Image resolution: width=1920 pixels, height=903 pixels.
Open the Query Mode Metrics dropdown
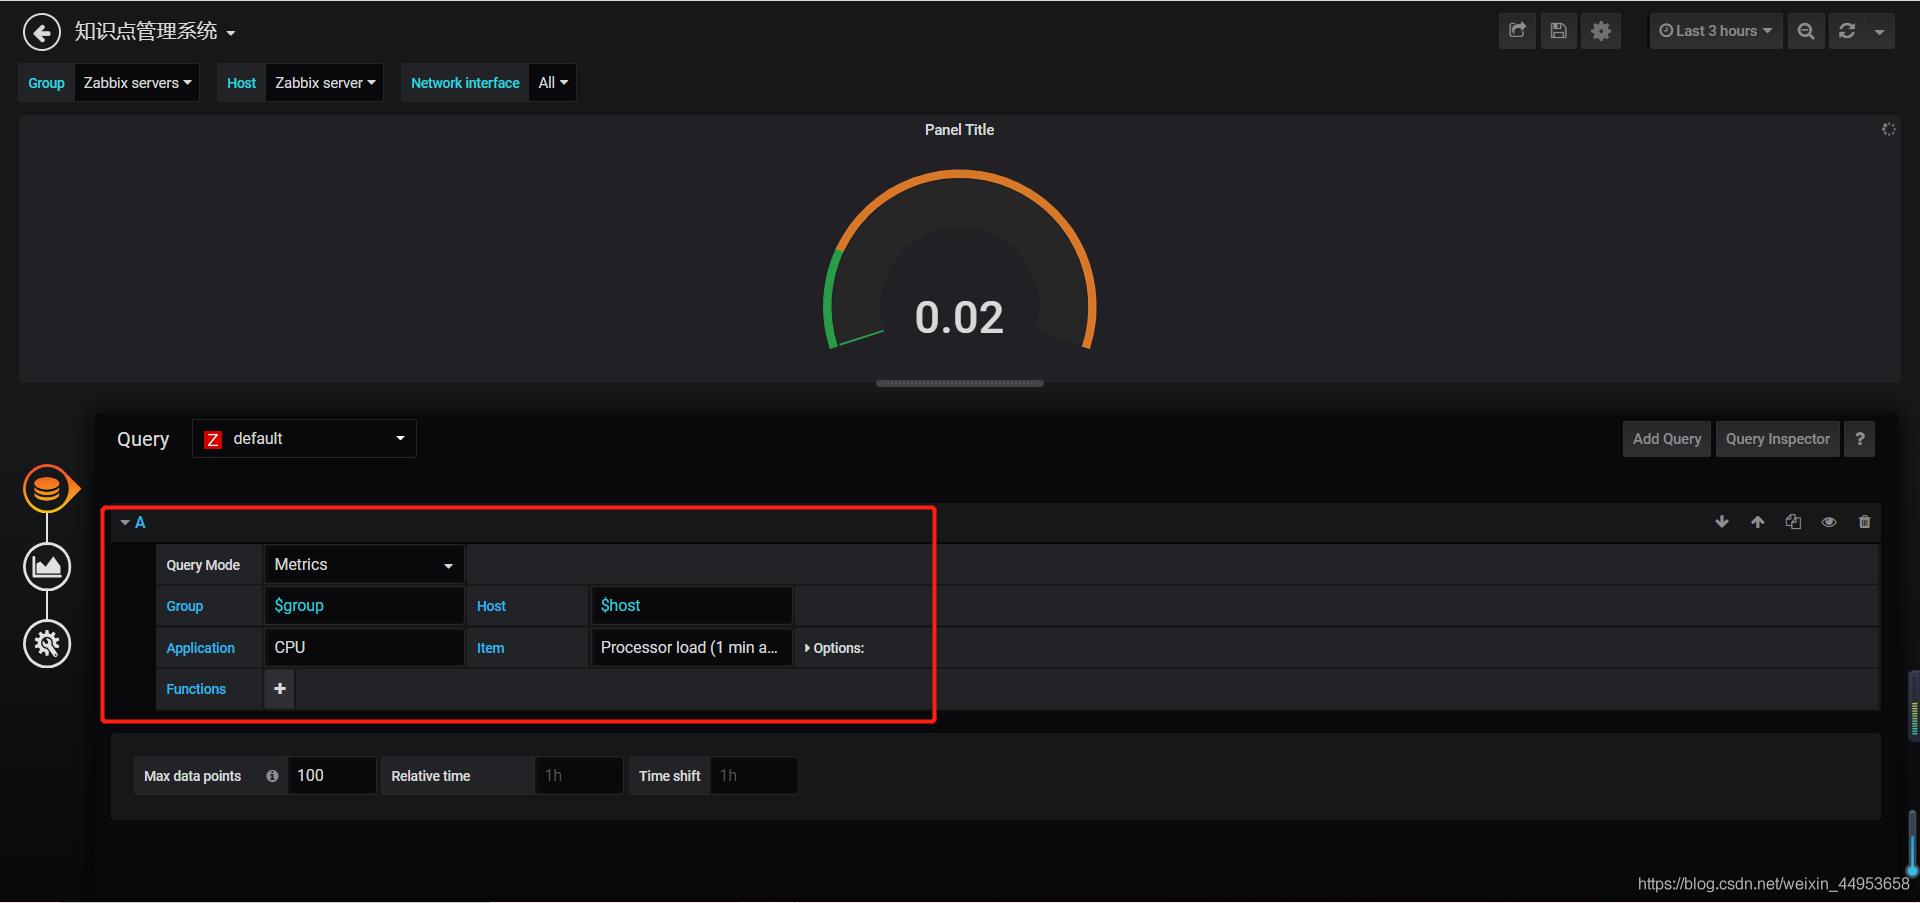pos(364,565)
